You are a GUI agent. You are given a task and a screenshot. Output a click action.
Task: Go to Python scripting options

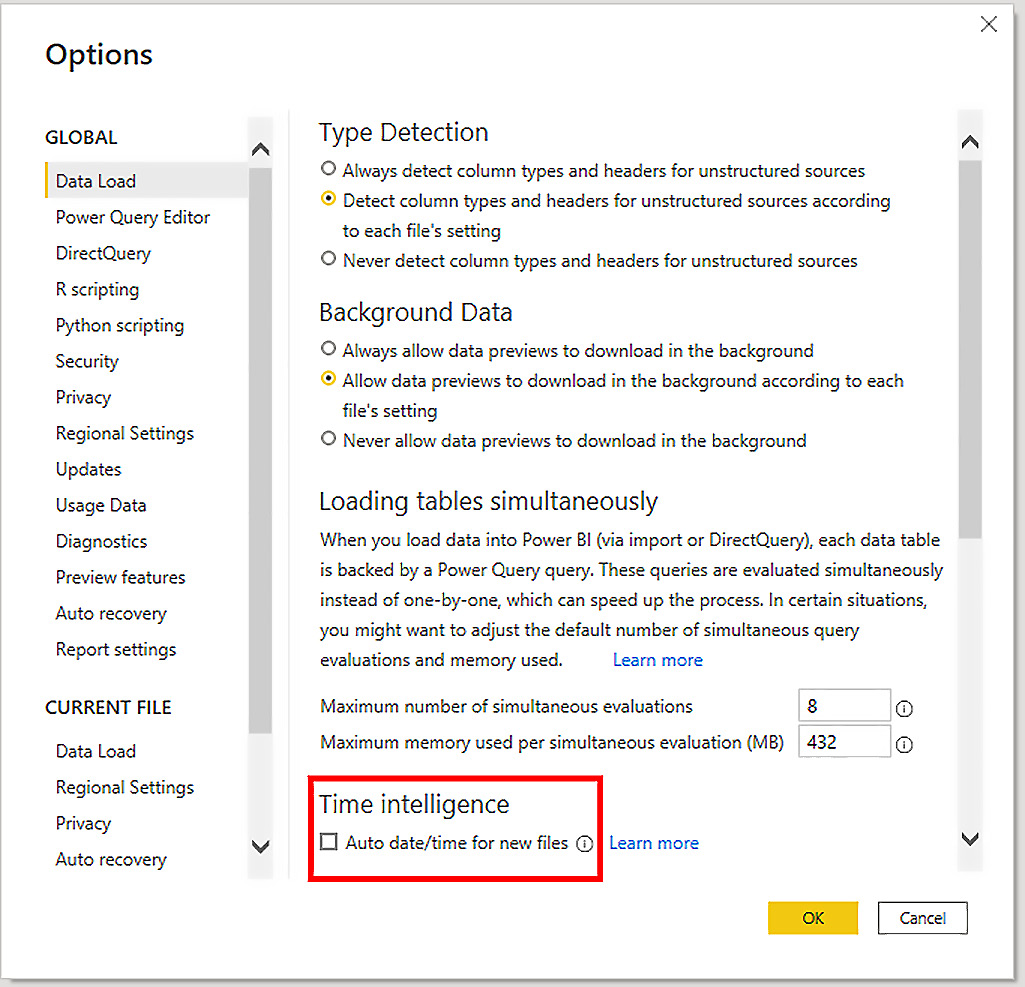[120, 325]
